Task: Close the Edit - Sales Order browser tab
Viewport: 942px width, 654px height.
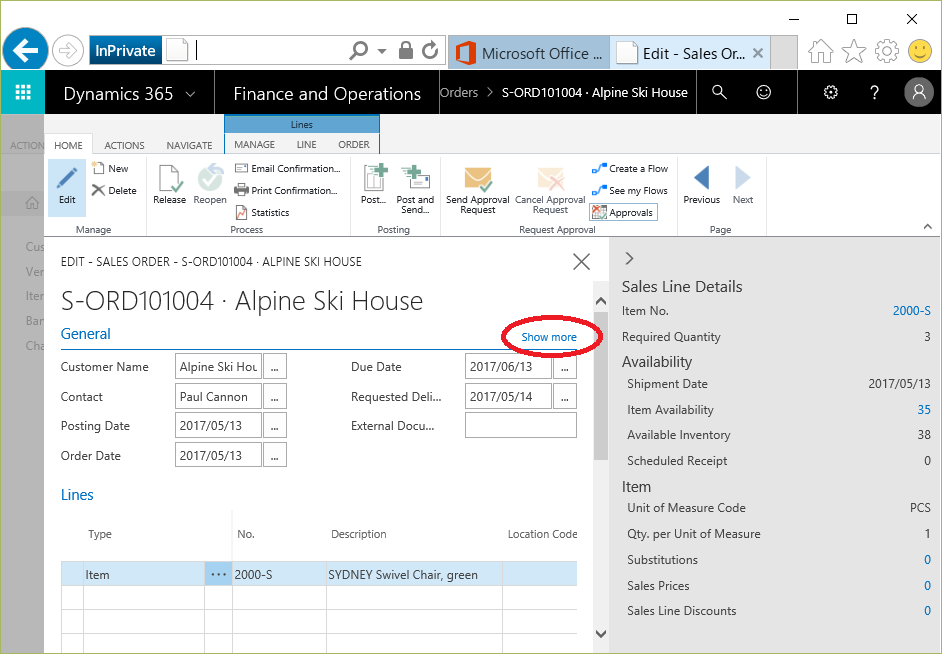Action: pyautogui.click(x=758, y=53)
